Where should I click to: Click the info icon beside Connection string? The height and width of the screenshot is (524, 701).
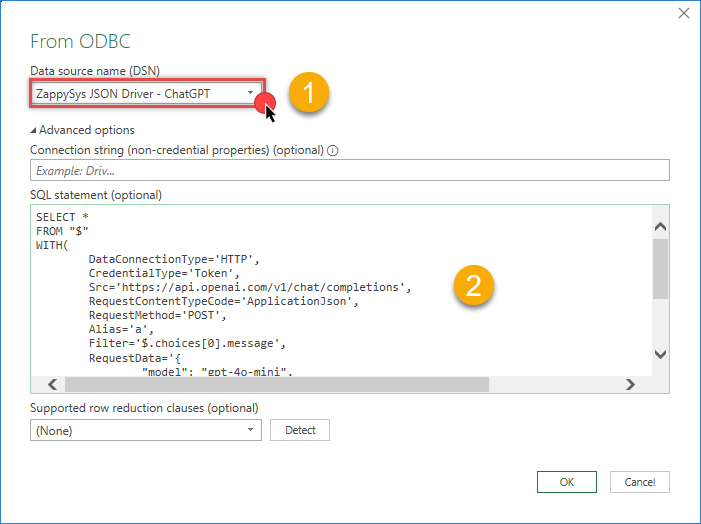tap(333, 151)
